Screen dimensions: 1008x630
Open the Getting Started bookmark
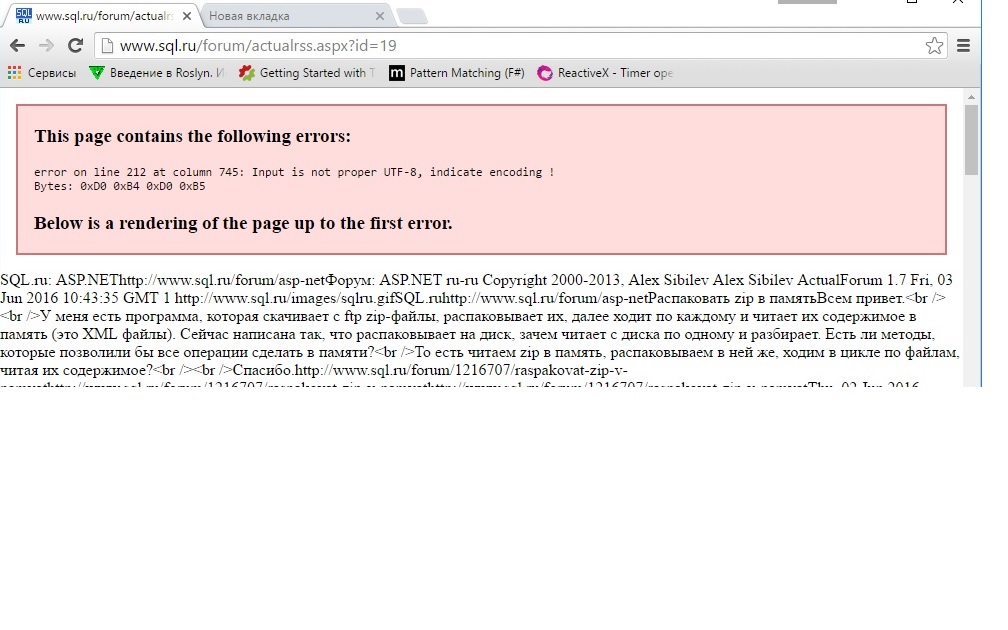[307, 73]
